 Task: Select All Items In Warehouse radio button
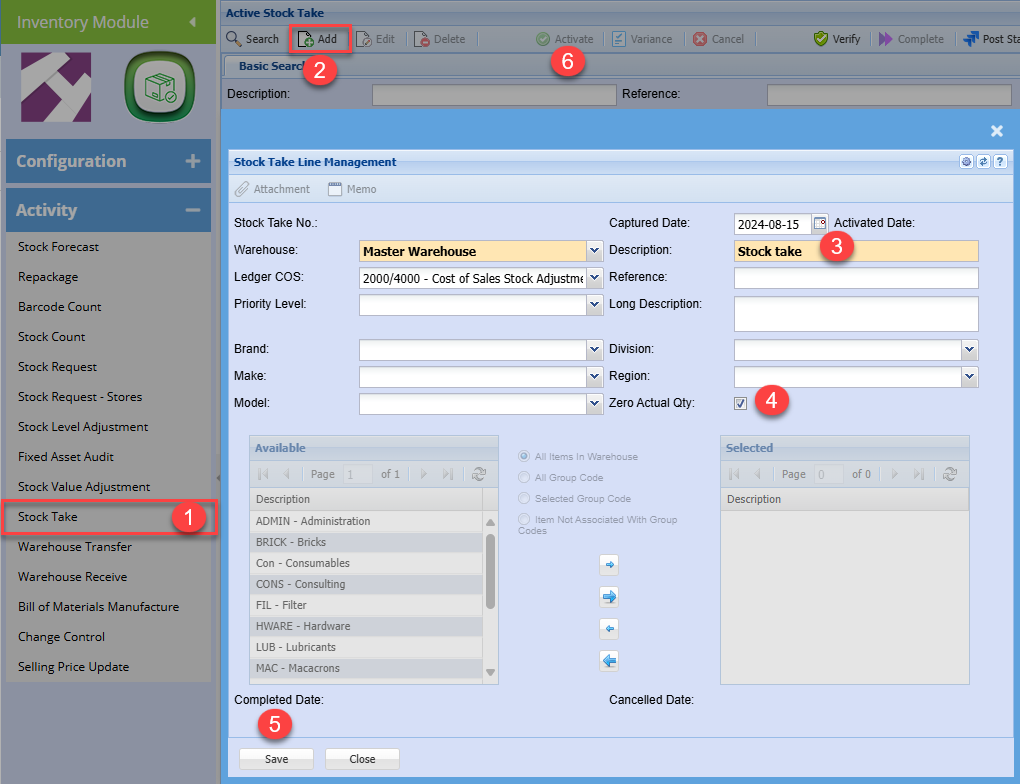[x=524, y=457]
